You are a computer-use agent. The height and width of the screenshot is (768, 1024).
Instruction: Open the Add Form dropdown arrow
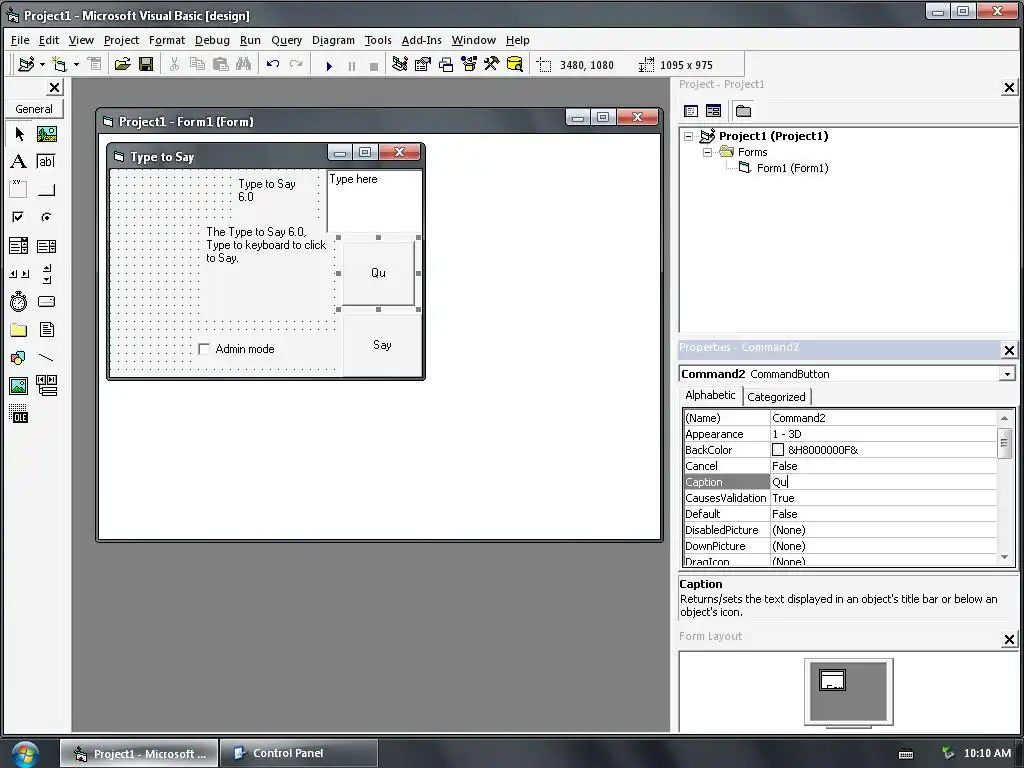click(76, 64)
